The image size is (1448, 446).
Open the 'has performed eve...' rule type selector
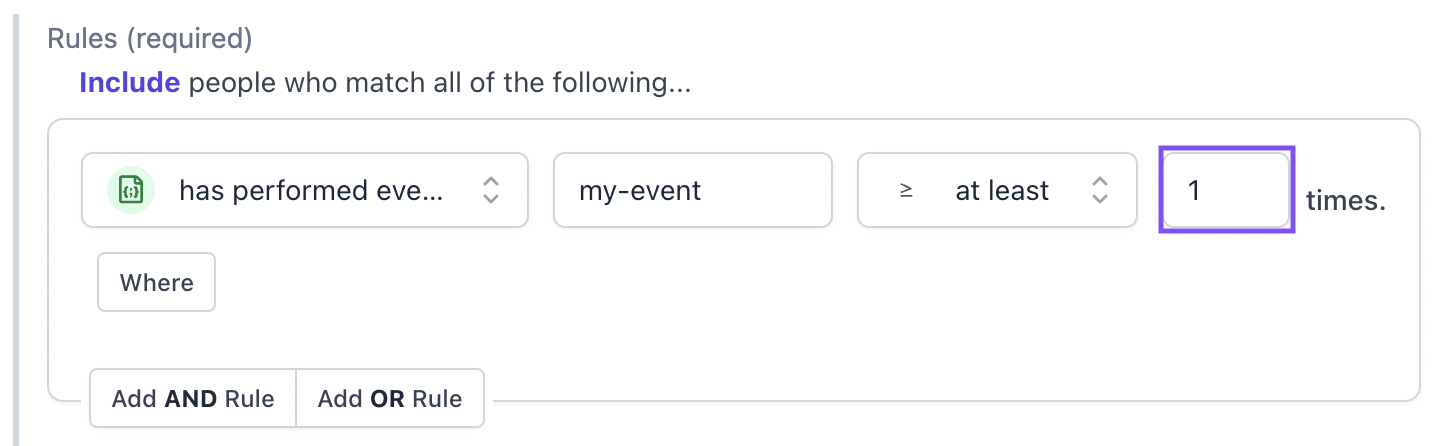pos(305,190)
